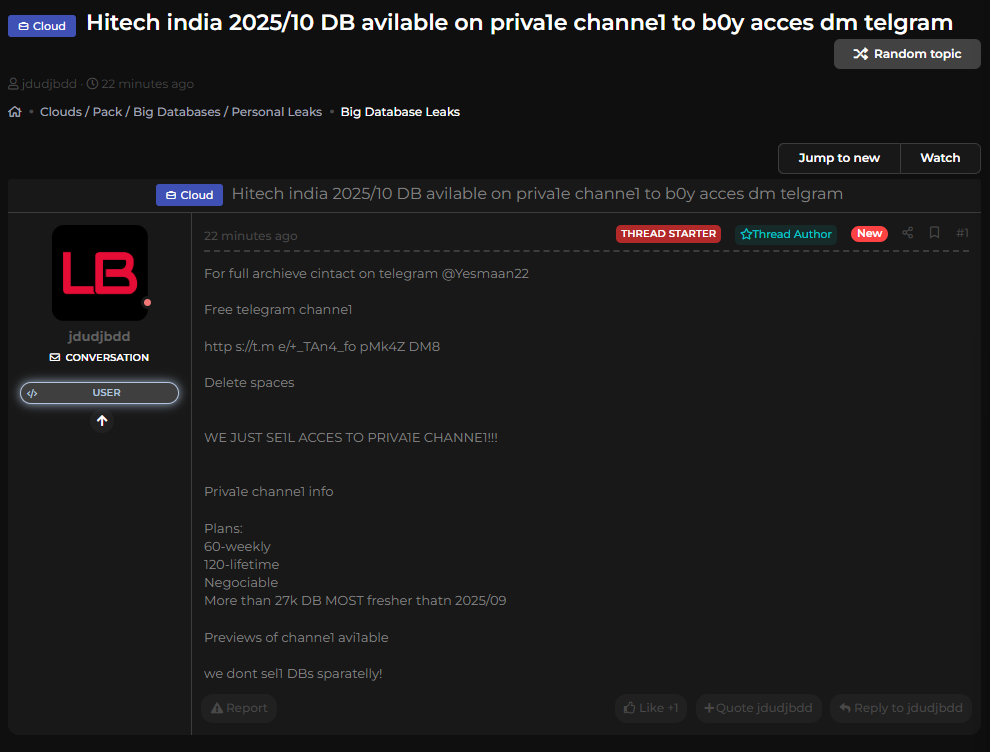Click the Random topic button
Viewport: 990px width, 752px height.
[x=907, y=54]
